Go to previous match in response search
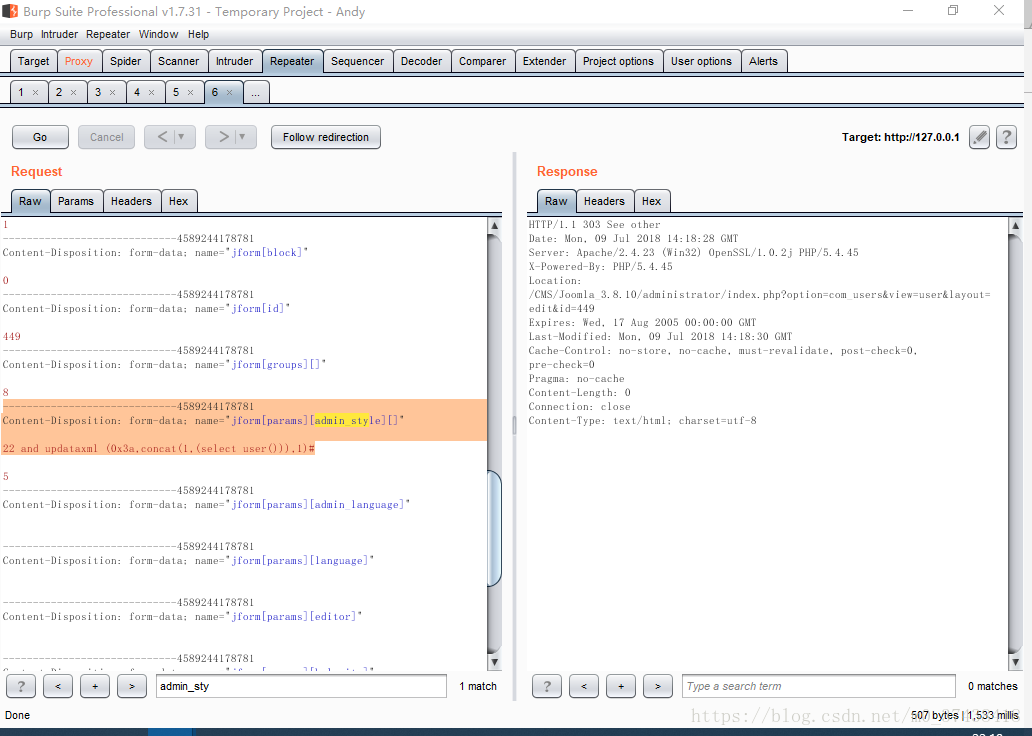 pyautogui.click(x=584, y=686)
